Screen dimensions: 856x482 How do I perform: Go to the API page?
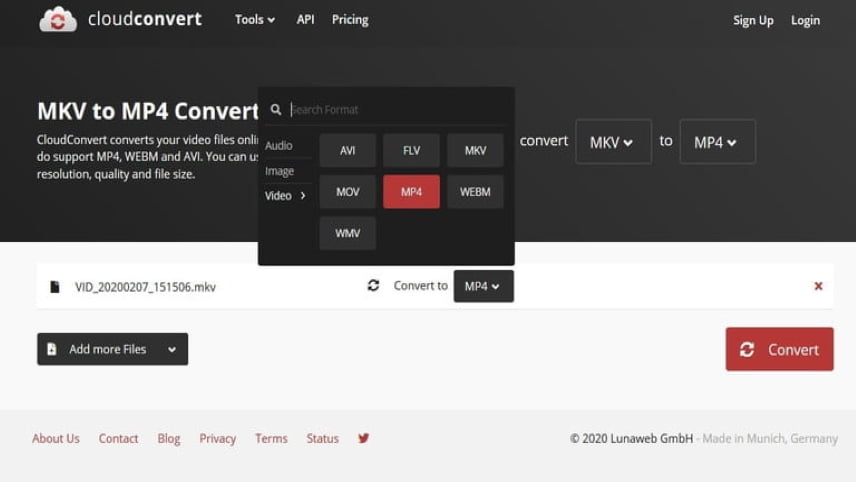tap(305, 20)
